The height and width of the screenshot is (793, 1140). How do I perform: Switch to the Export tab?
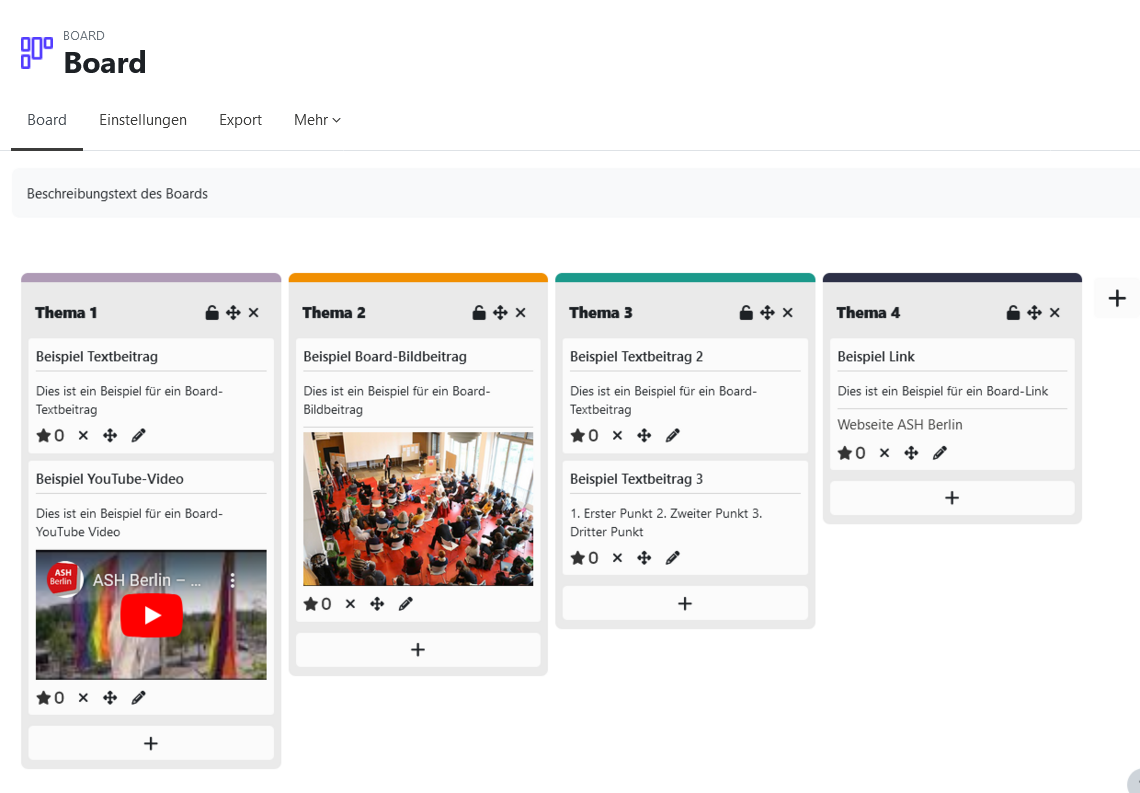click(240, 120)
